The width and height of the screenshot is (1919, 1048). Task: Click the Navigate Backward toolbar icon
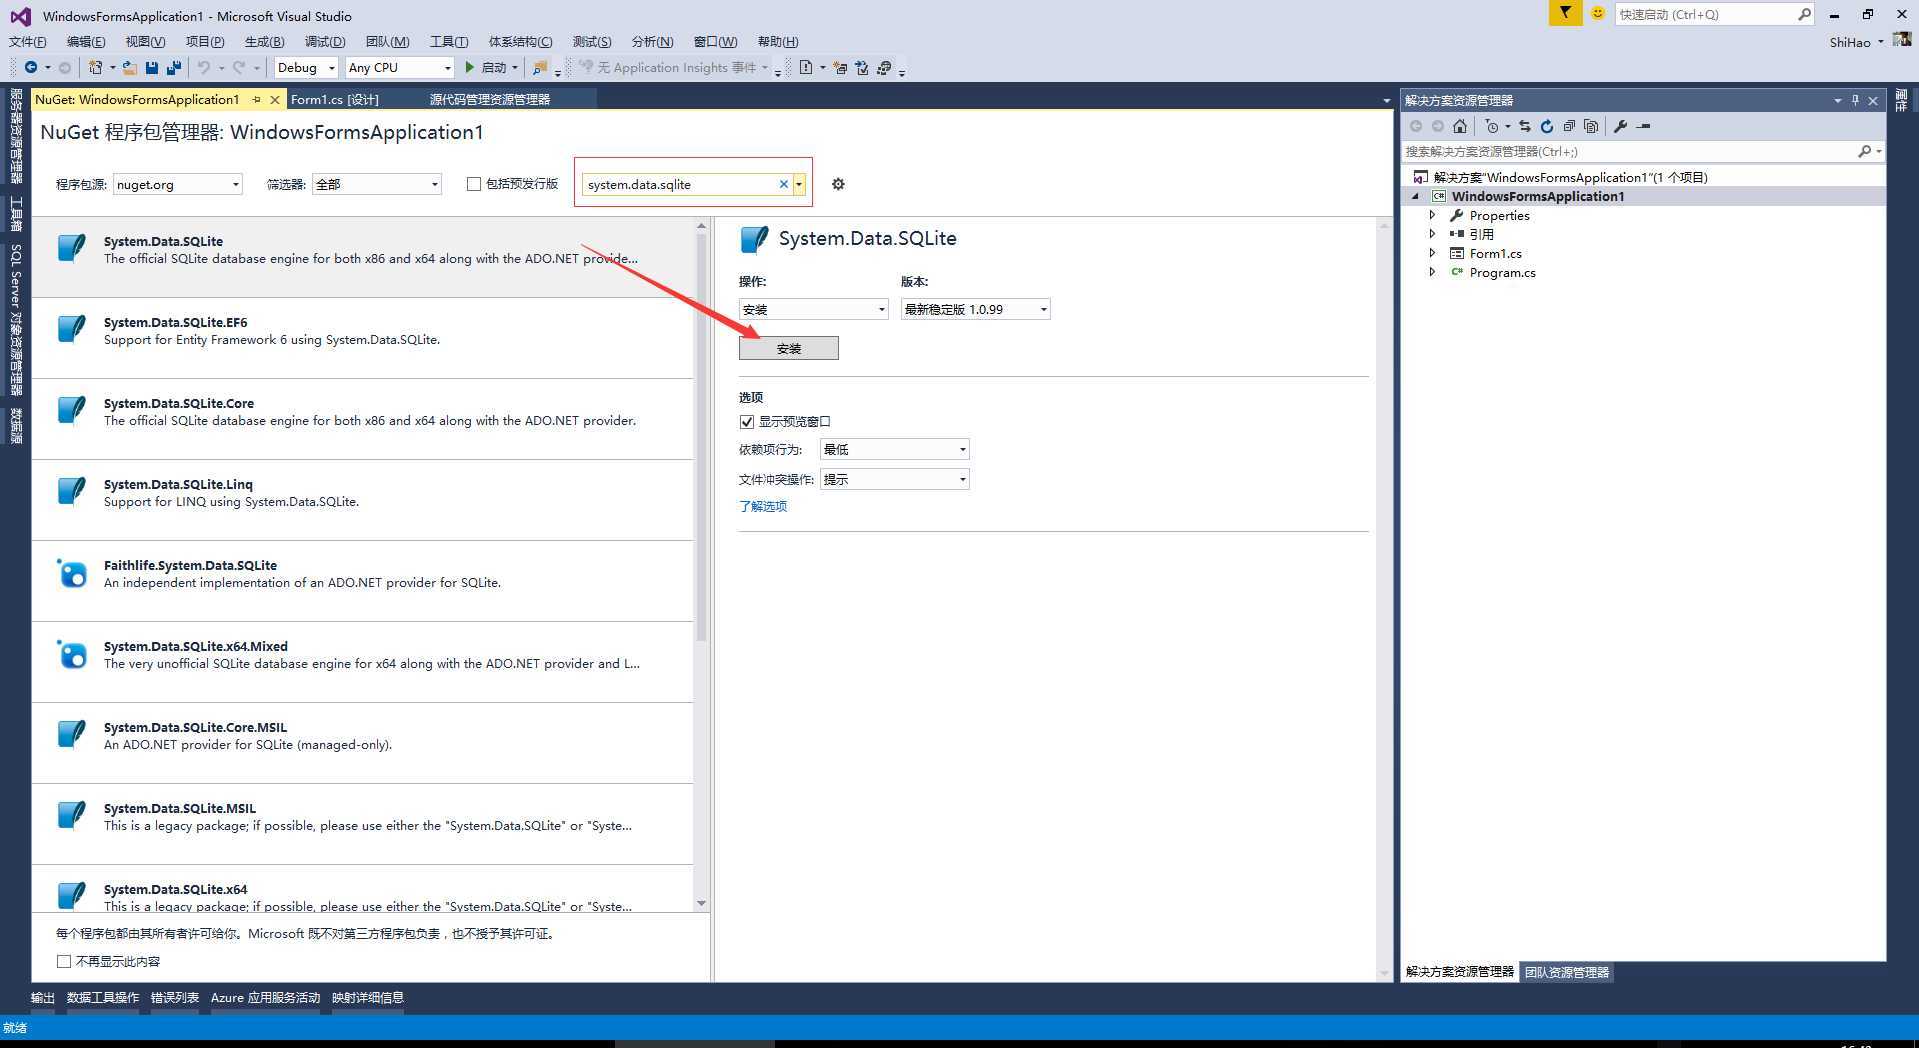[x=31, y=67]
